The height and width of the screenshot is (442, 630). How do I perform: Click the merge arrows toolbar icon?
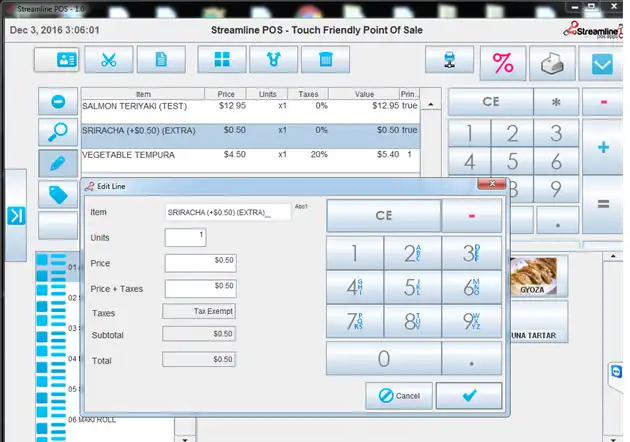274,59
